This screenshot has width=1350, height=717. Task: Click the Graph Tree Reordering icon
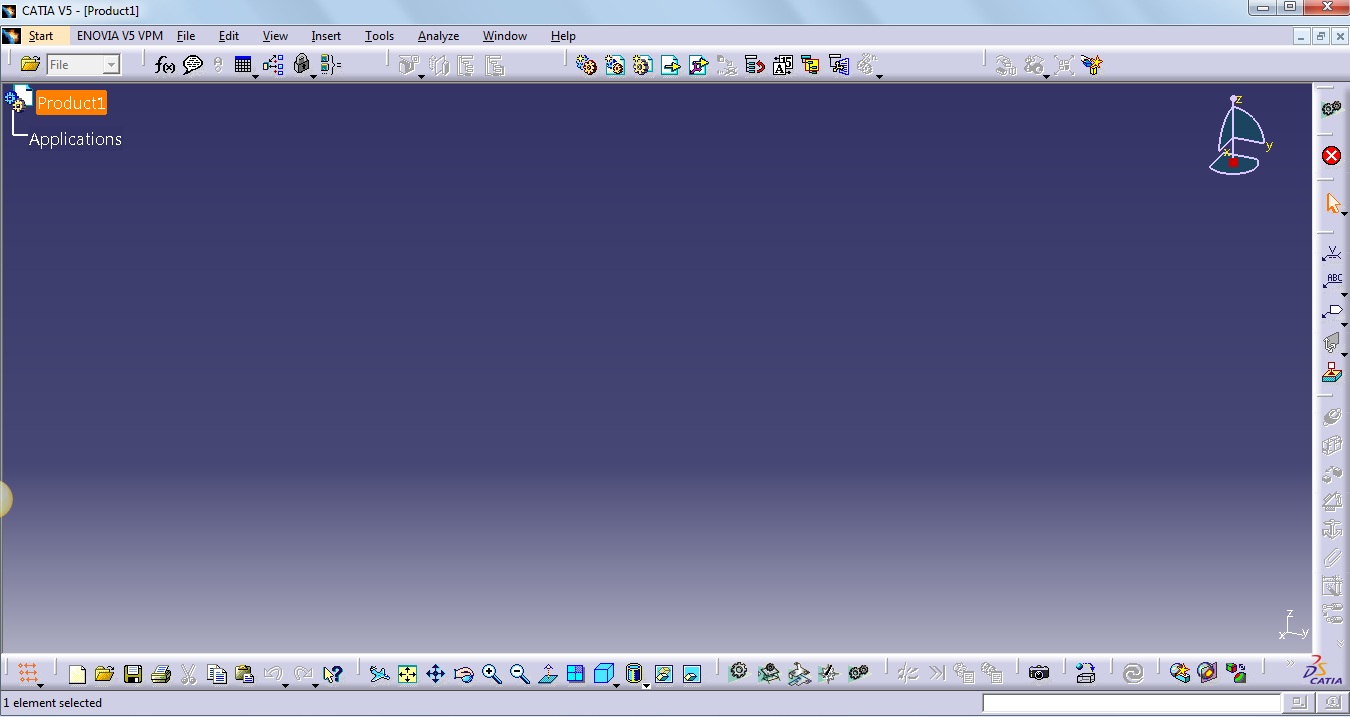pyautogui.click(x=755, y=65)
